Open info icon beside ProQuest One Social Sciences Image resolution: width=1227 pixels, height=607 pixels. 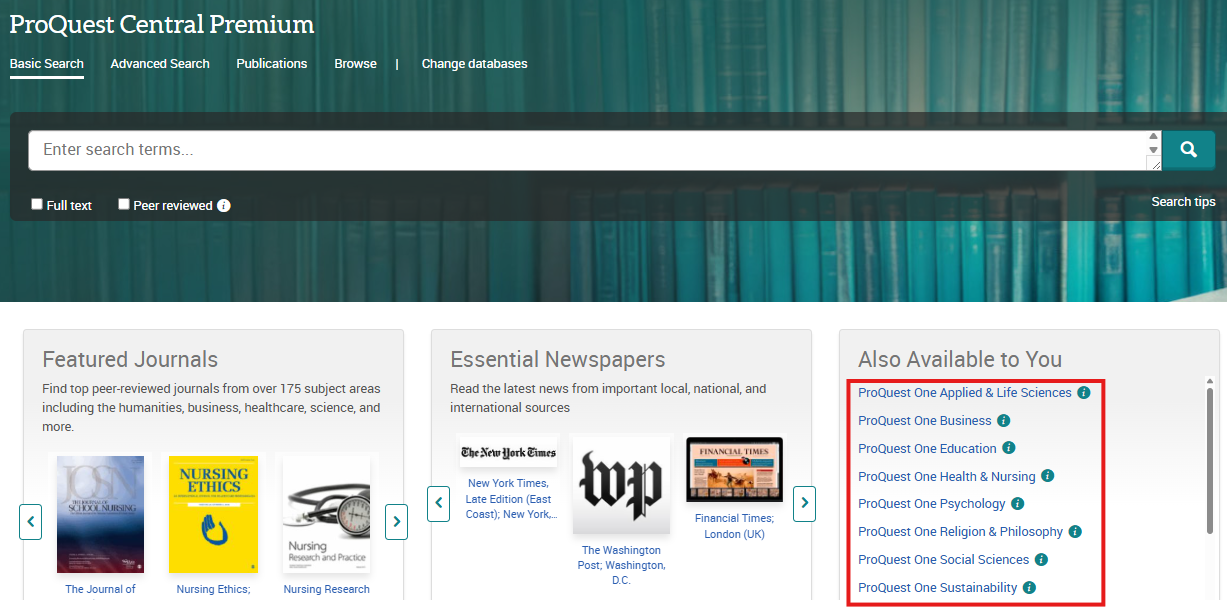[x=1041, y=560]
